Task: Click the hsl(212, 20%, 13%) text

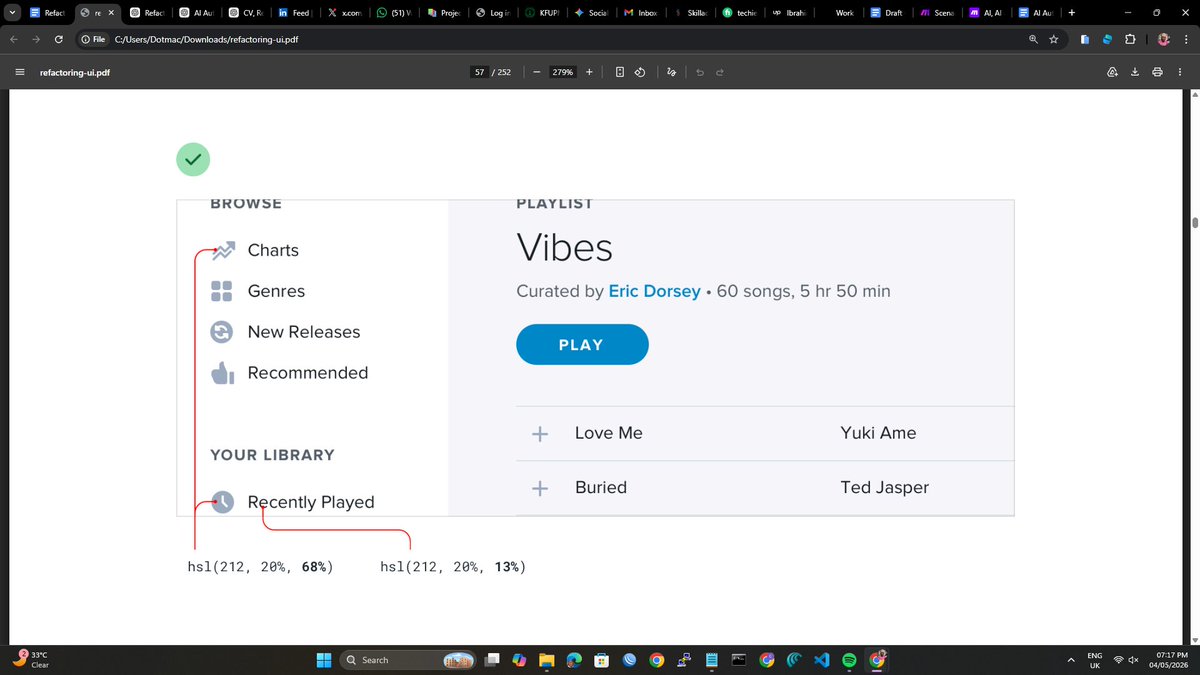Action: (x=453, y=567)
